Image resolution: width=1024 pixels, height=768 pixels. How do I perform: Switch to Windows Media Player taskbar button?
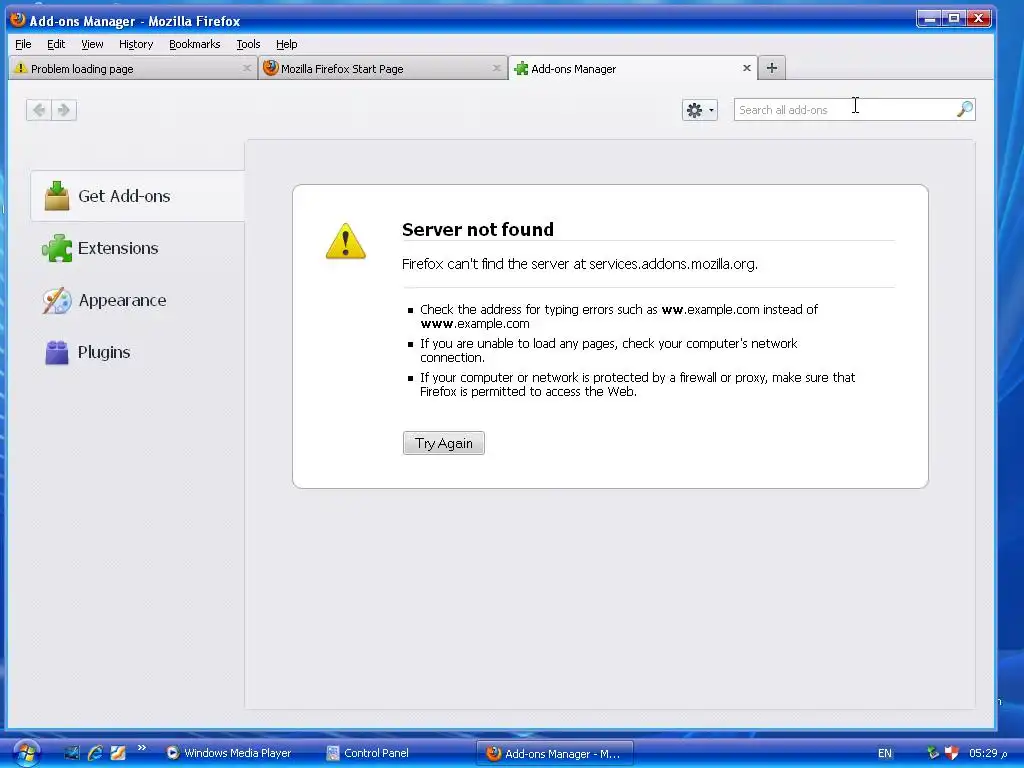pos(229,753)
